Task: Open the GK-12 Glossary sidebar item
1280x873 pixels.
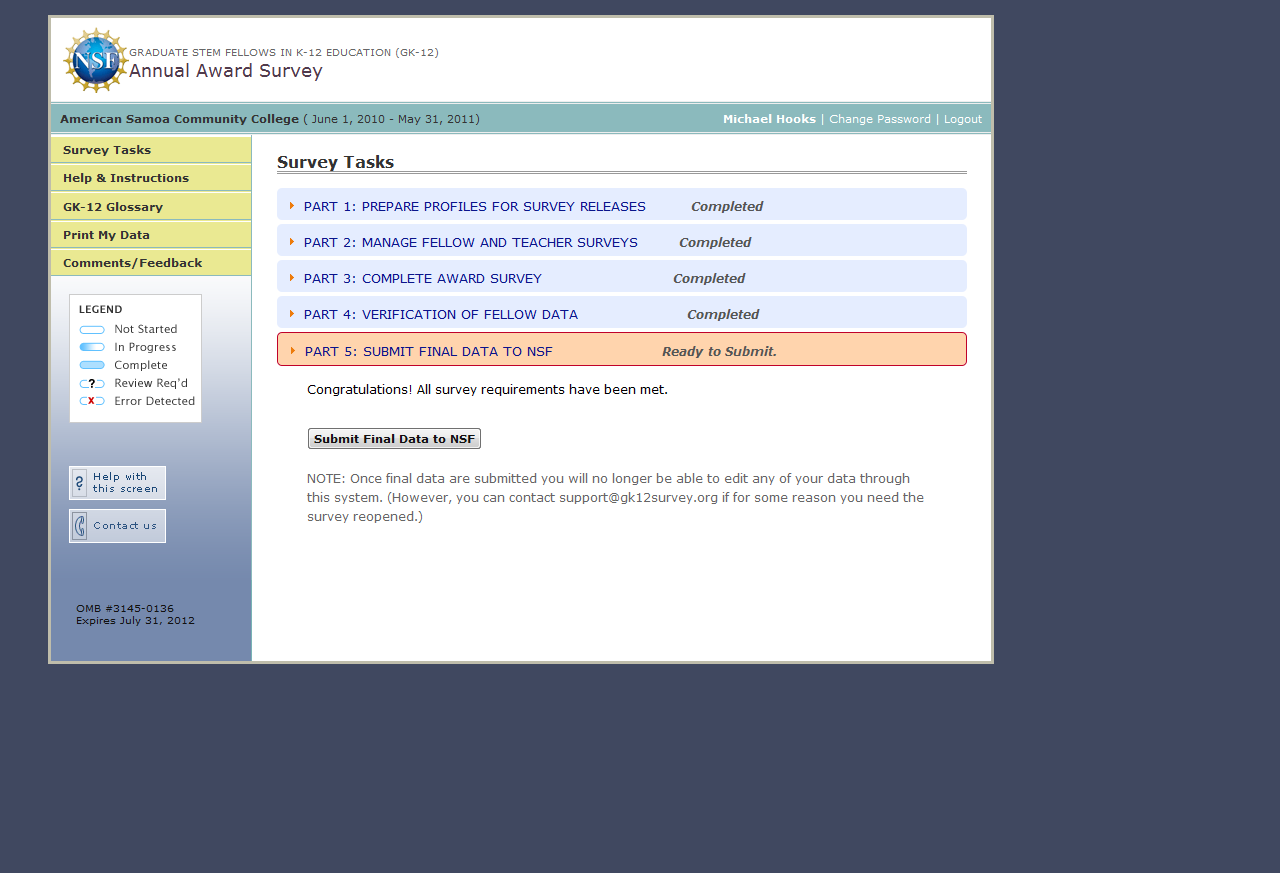Action: (151, 207)
